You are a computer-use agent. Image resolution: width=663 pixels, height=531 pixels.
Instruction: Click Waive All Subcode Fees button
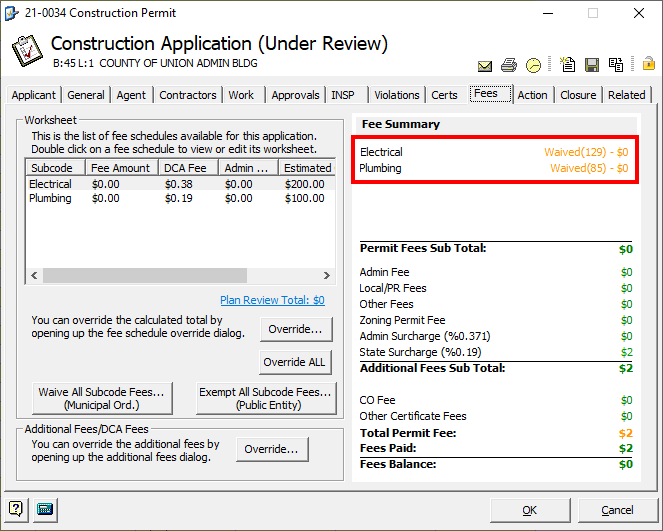pyautogui.click(x=102, y=398)
